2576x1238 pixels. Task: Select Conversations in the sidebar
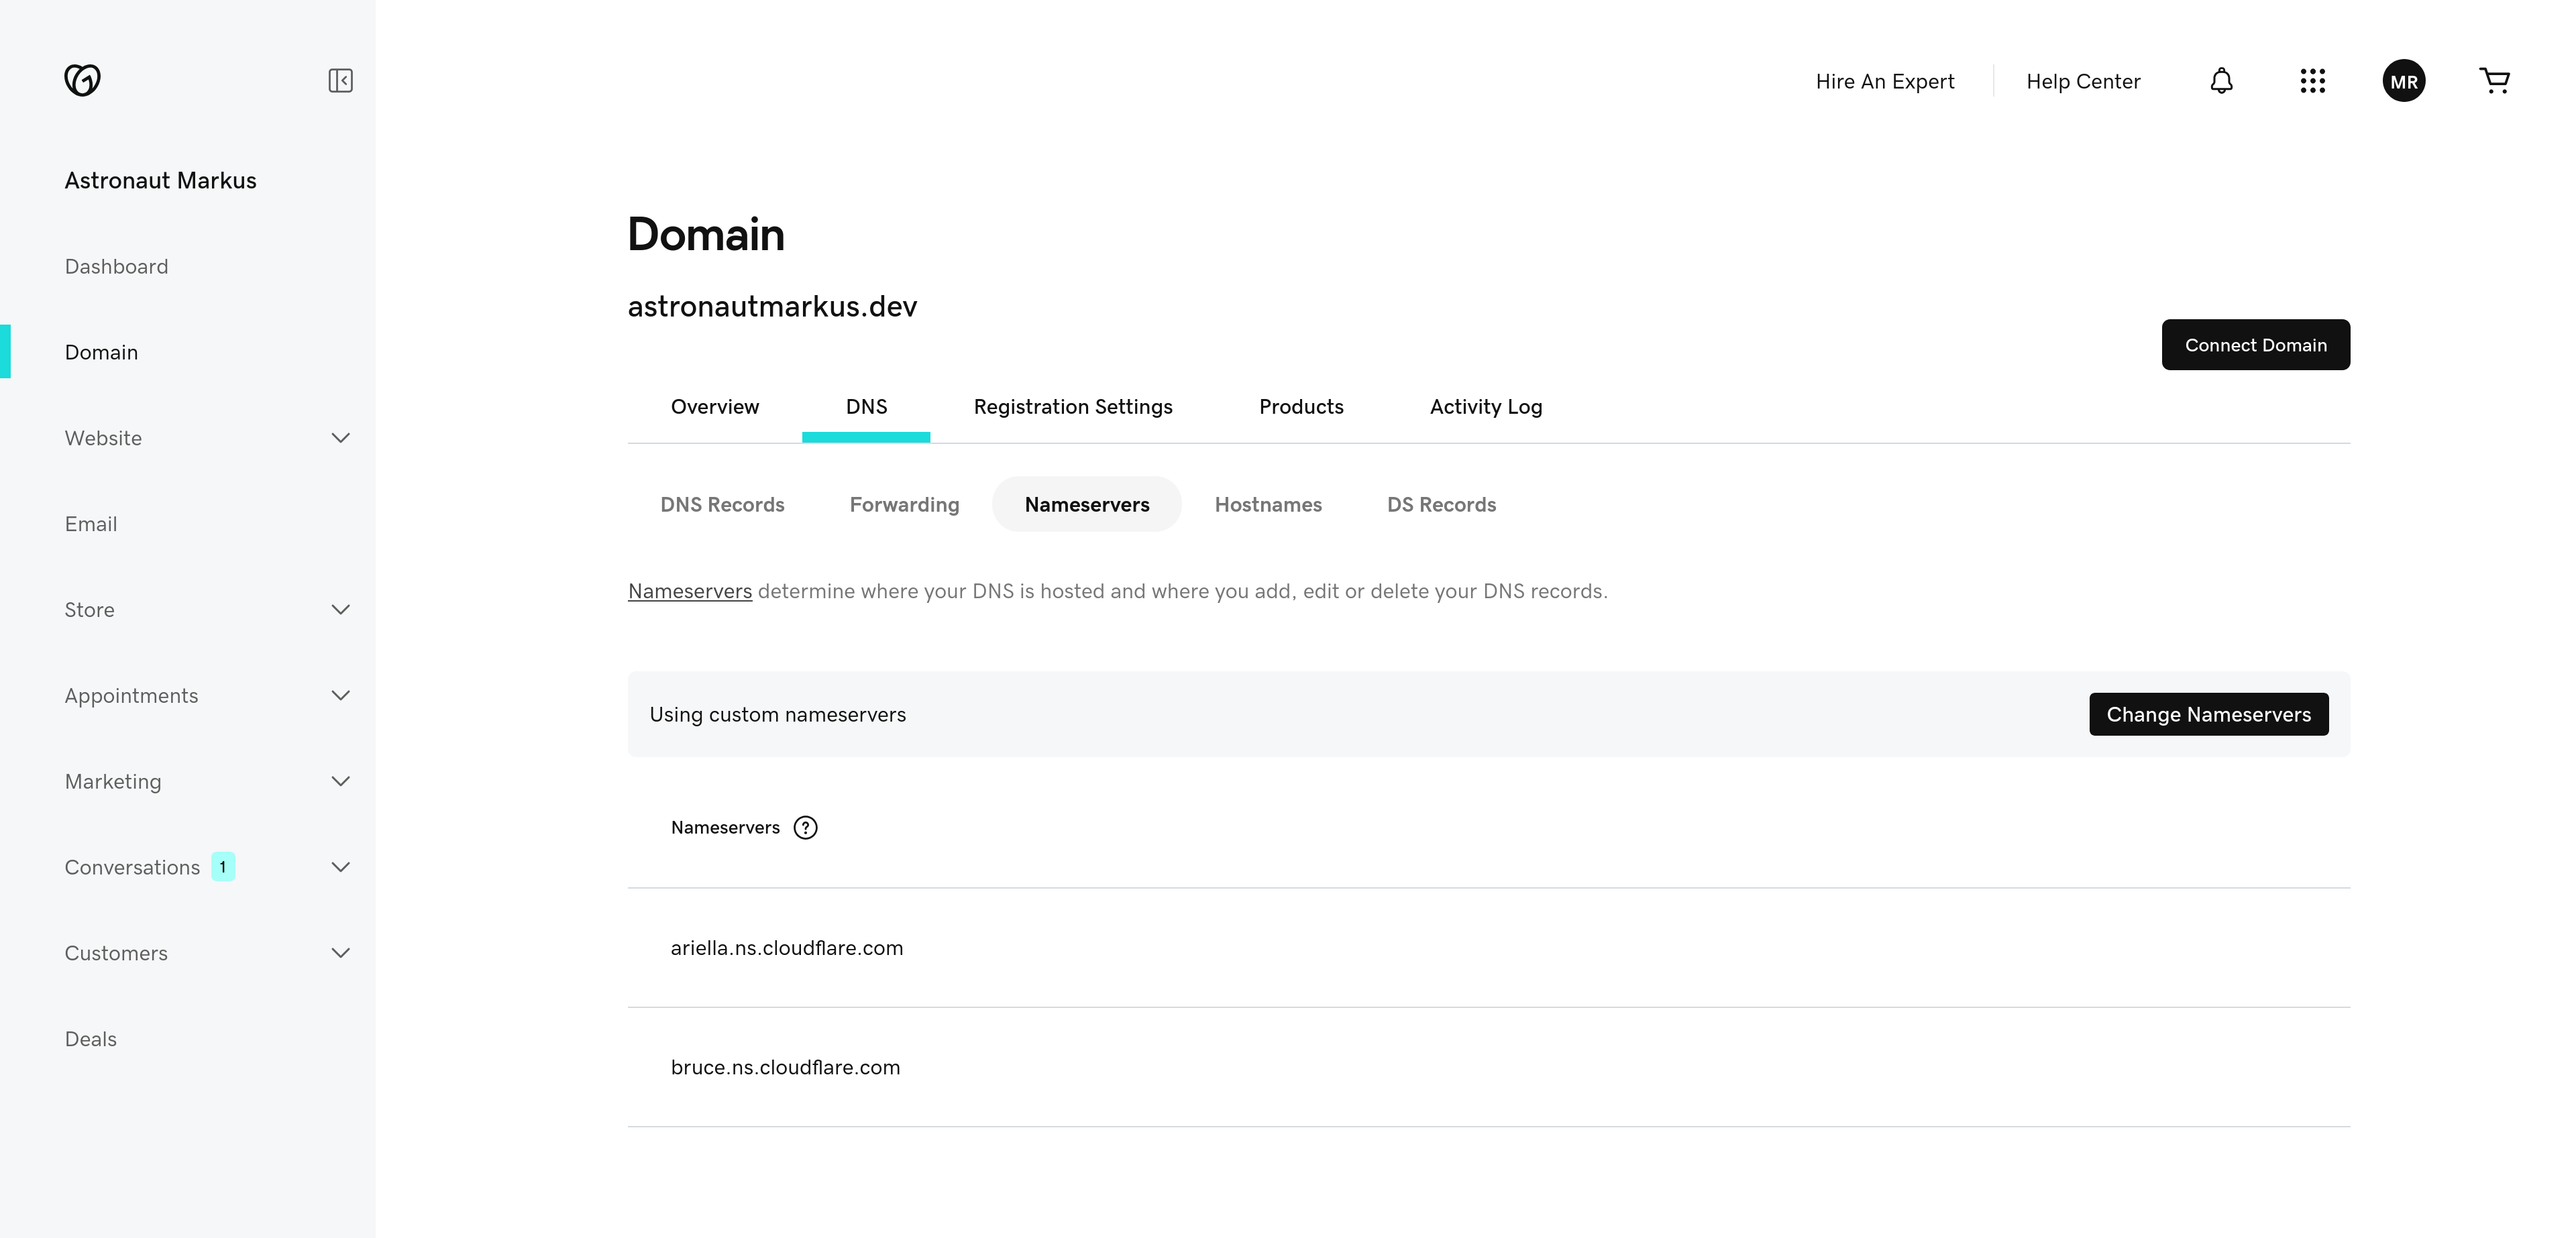point(132,867)
